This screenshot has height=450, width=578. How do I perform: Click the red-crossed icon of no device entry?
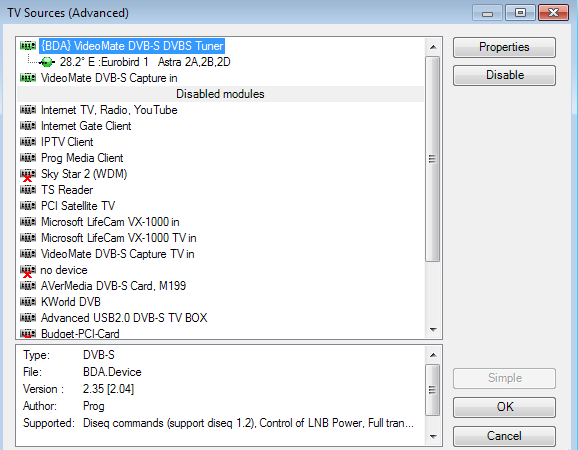click(28, 271)
